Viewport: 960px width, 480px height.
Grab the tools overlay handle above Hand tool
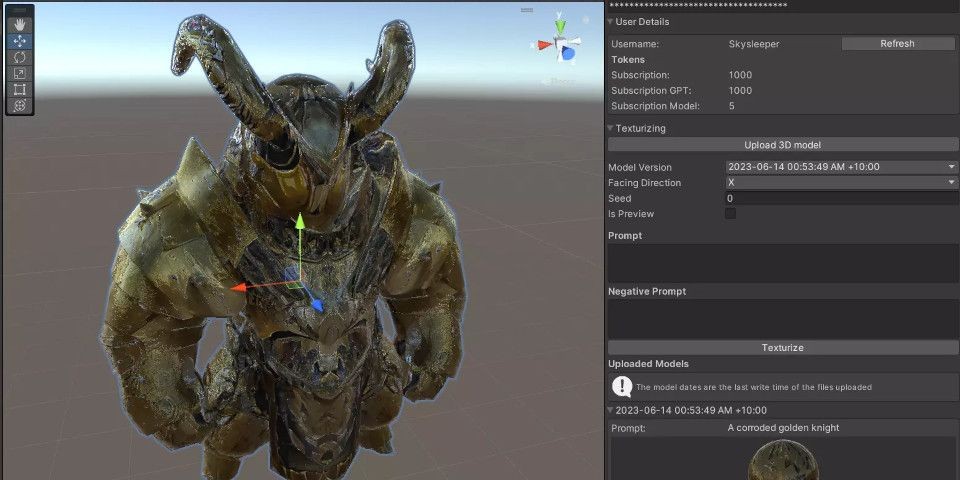(20, 10)
